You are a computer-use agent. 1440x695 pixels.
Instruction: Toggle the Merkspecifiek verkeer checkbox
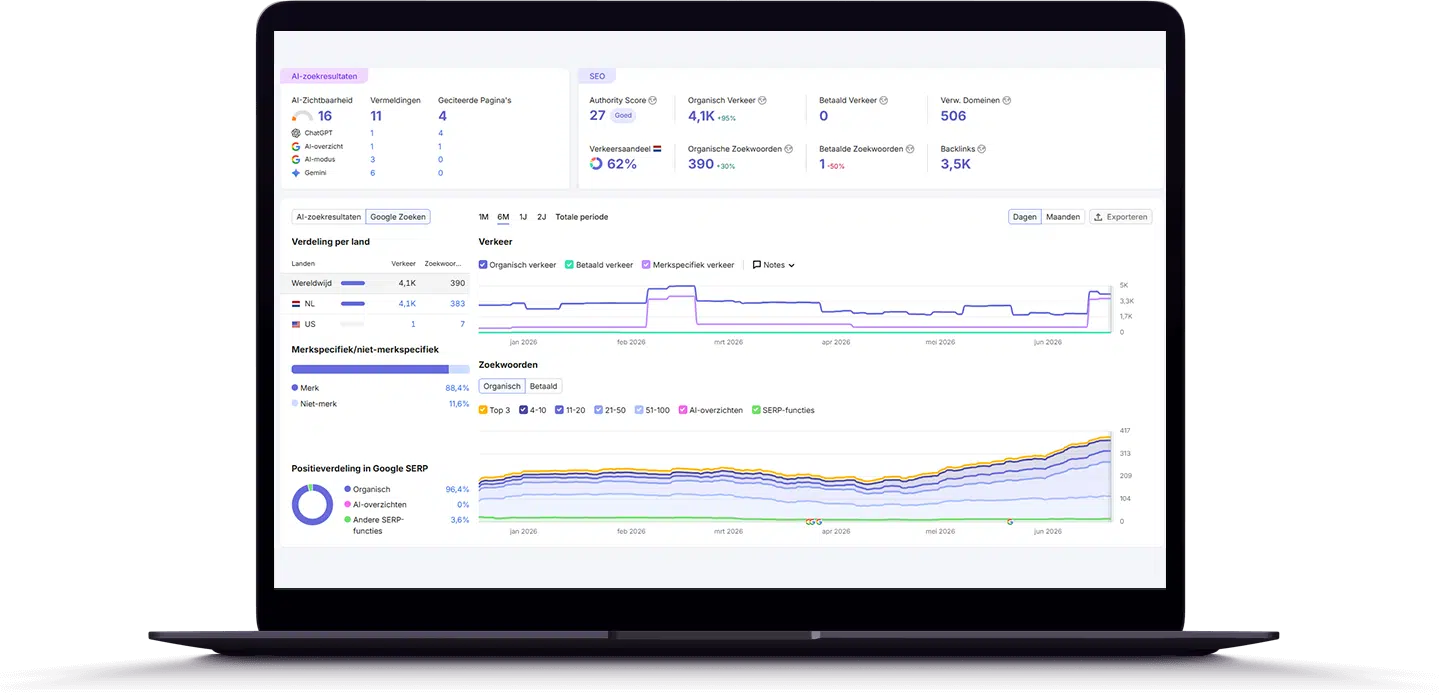(646, 265)
